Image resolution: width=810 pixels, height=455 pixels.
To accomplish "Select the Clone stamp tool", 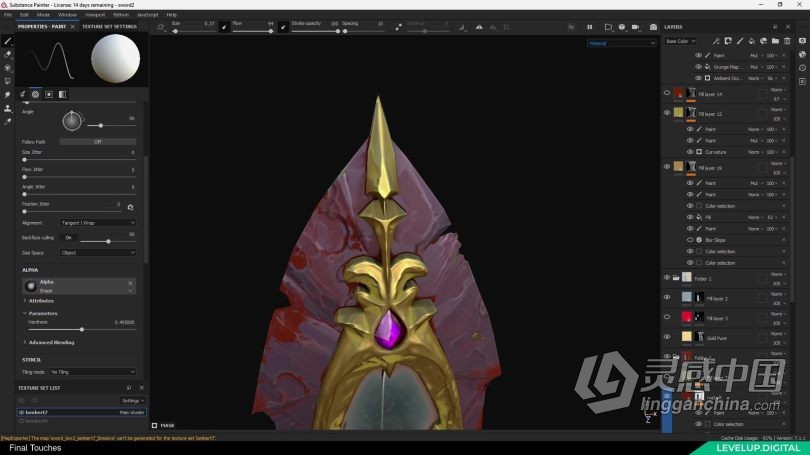I will [x=7, y=108].
